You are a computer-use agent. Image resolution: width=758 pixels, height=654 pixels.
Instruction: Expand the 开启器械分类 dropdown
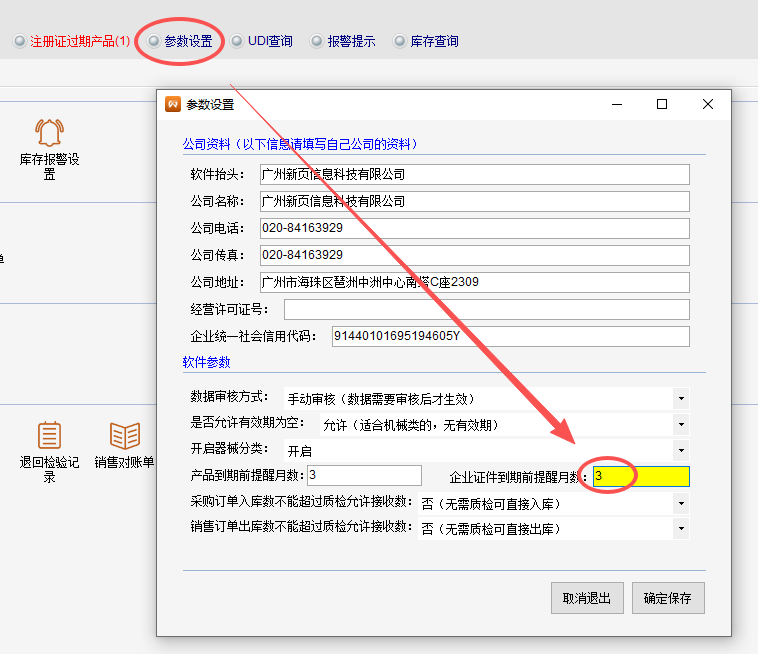click(681, 451)
